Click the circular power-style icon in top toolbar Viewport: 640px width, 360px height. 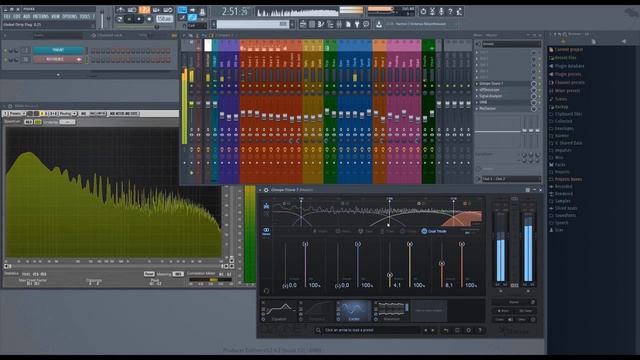click(x=423, y=11)
